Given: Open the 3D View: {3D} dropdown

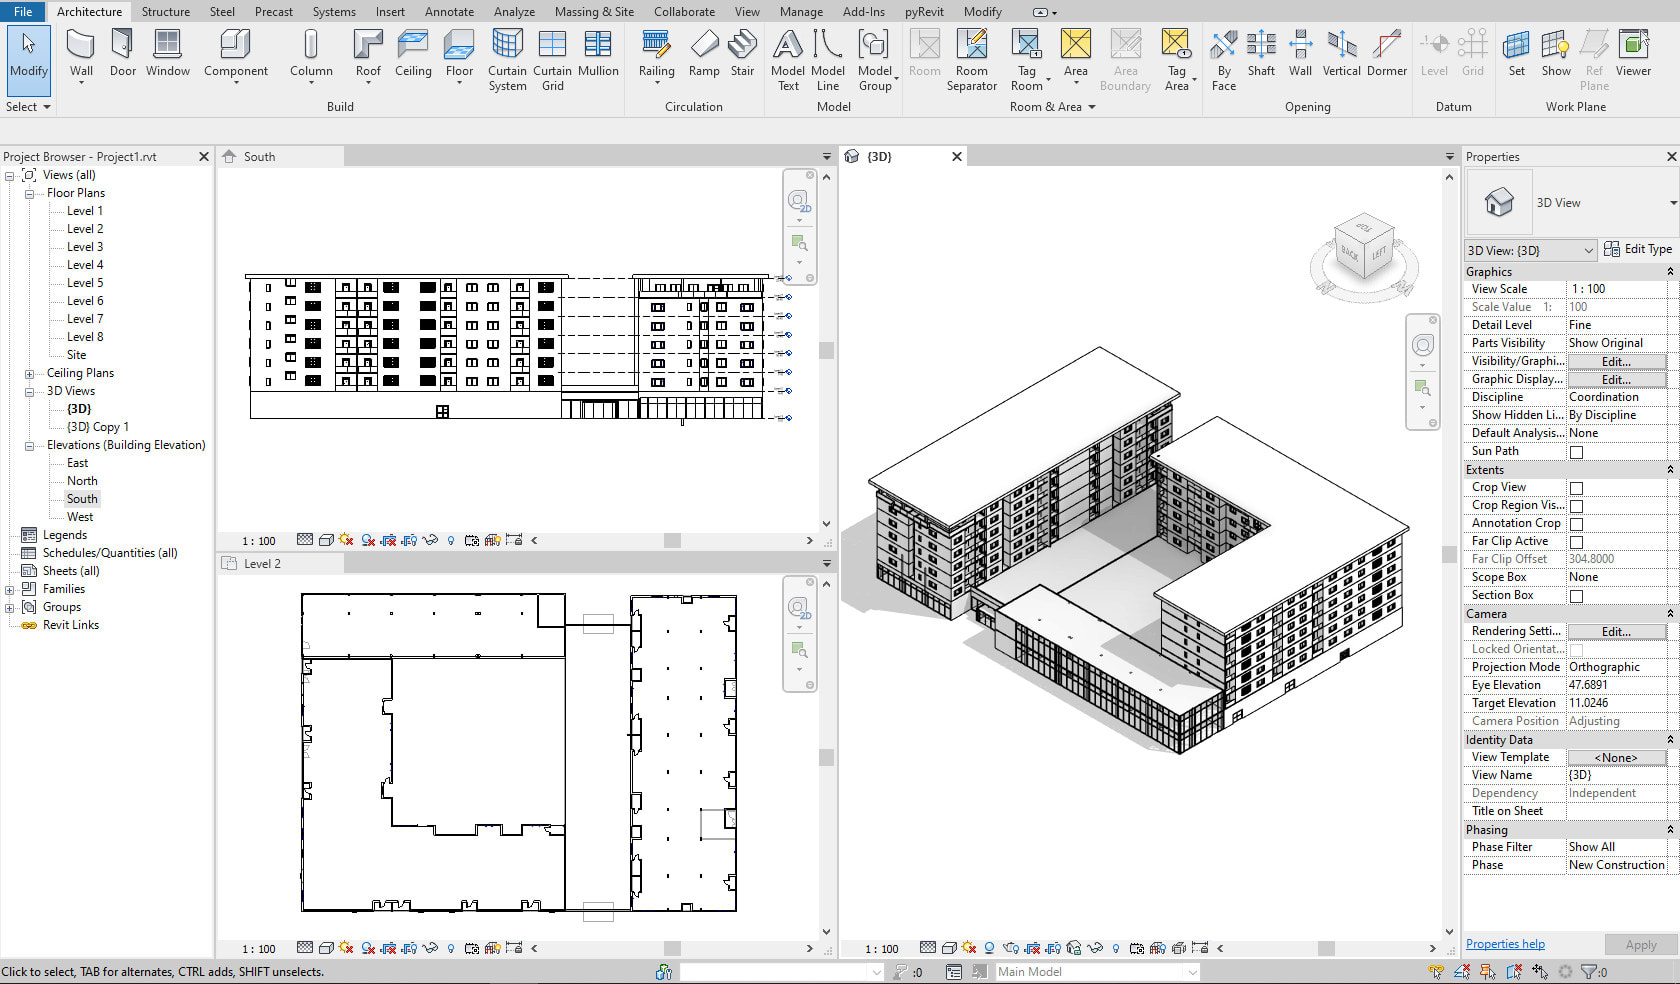Looking at the screenshot, I should pyautogui.click(x=1530, y=250).
